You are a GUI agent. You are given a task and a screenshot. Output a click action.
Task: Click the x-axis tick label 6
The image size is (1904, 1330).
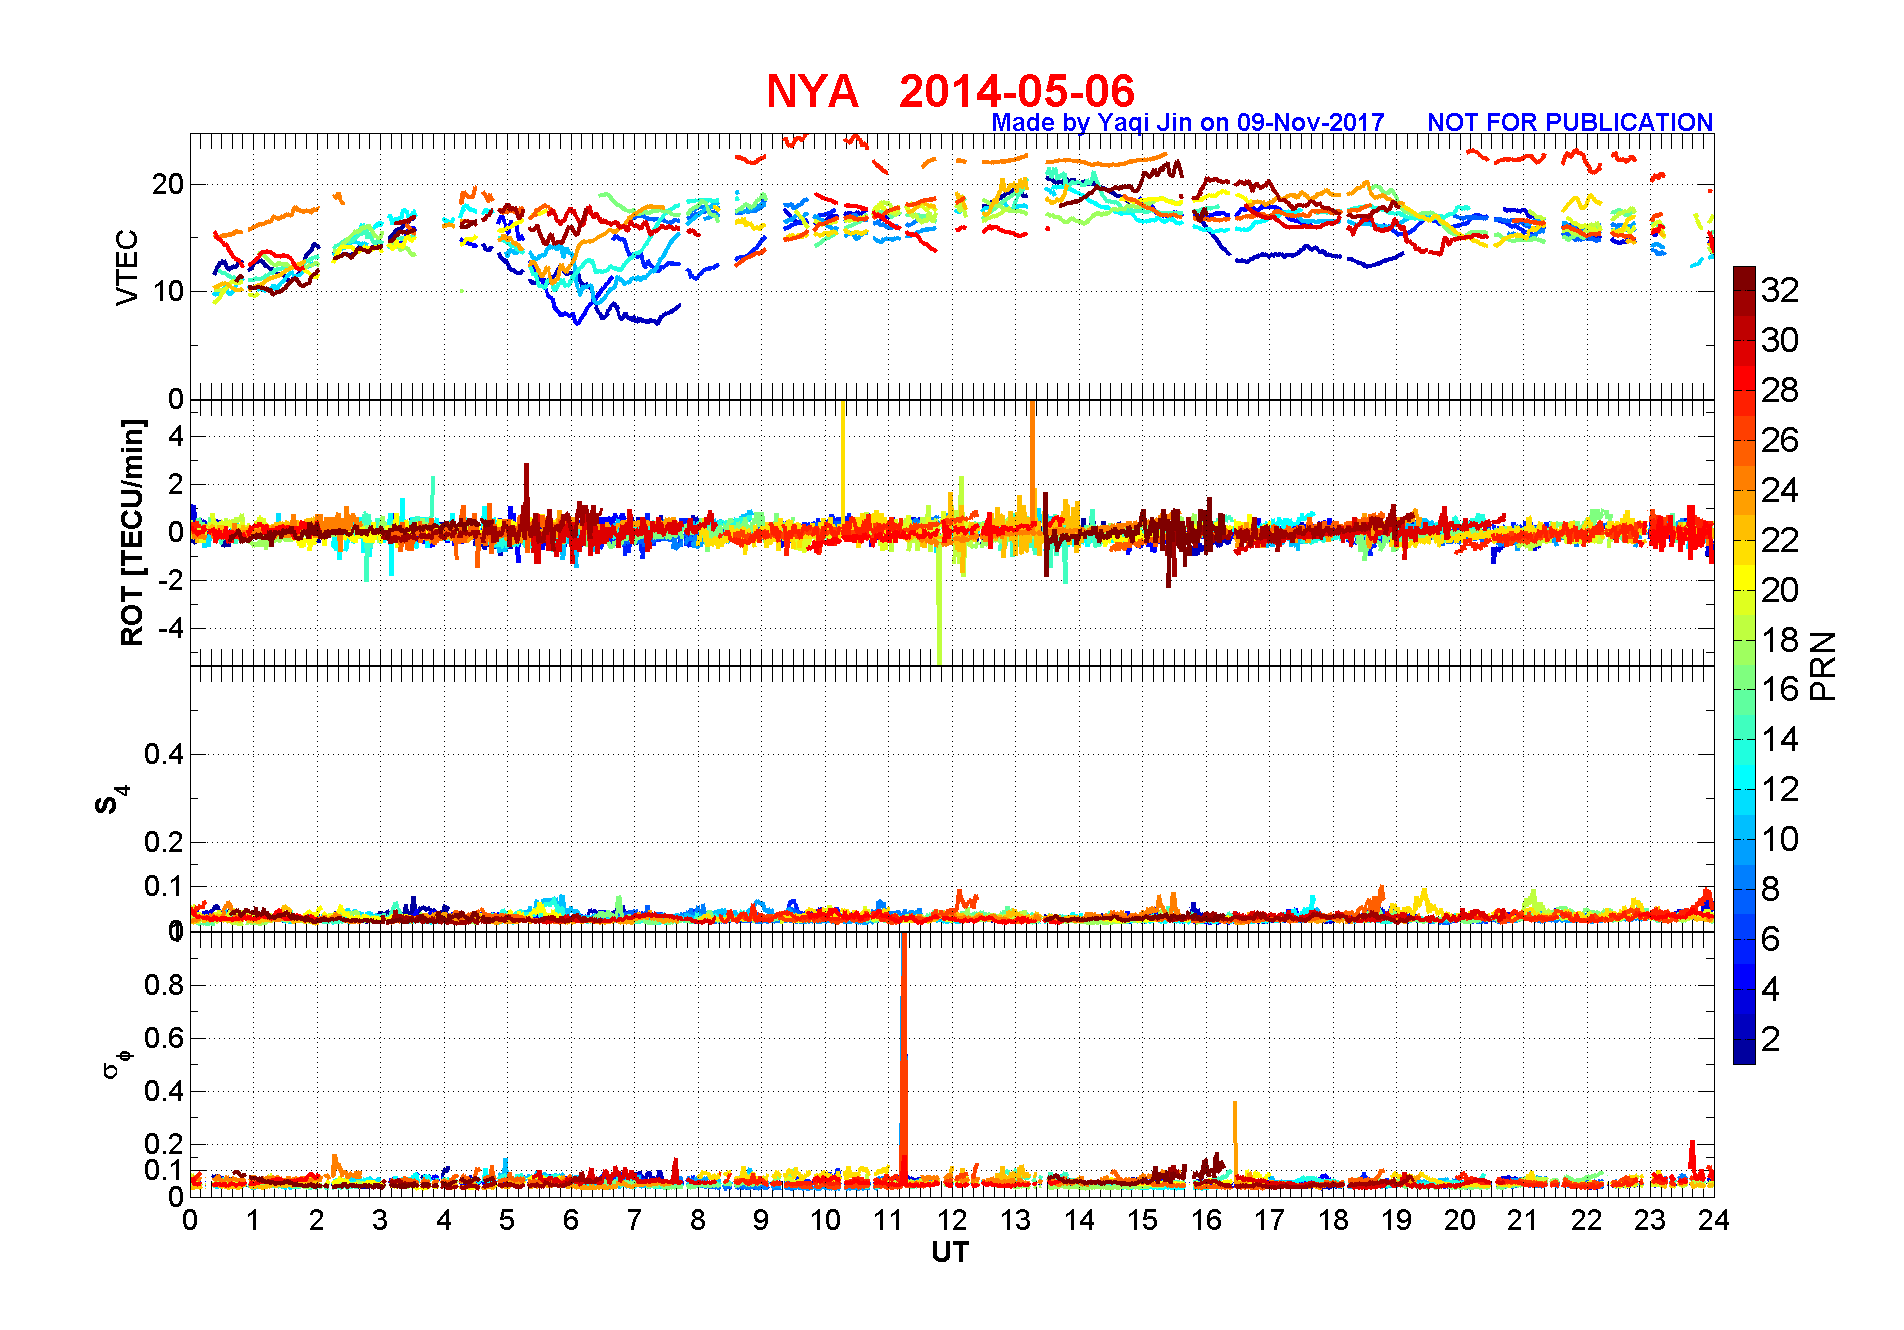571,1220
